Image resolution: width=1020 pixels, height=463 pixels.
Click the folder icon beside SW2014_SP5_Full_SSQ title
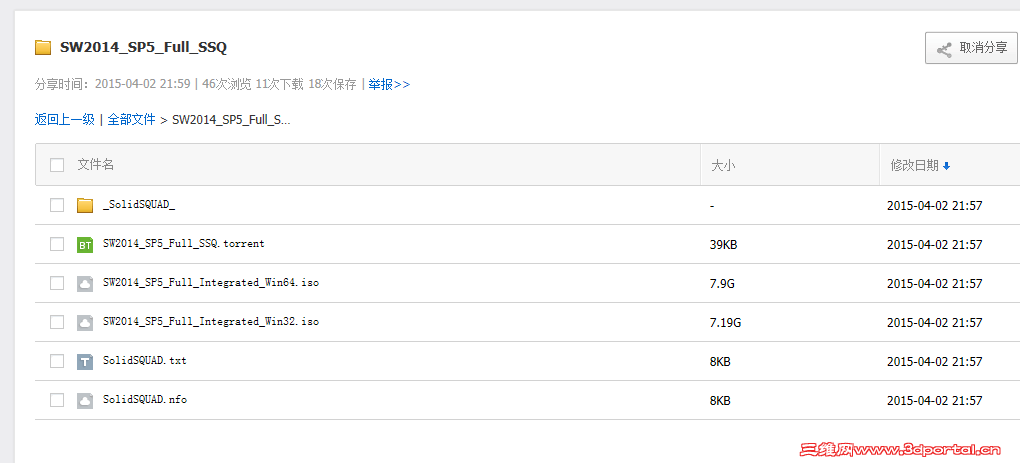click(43, 47)
